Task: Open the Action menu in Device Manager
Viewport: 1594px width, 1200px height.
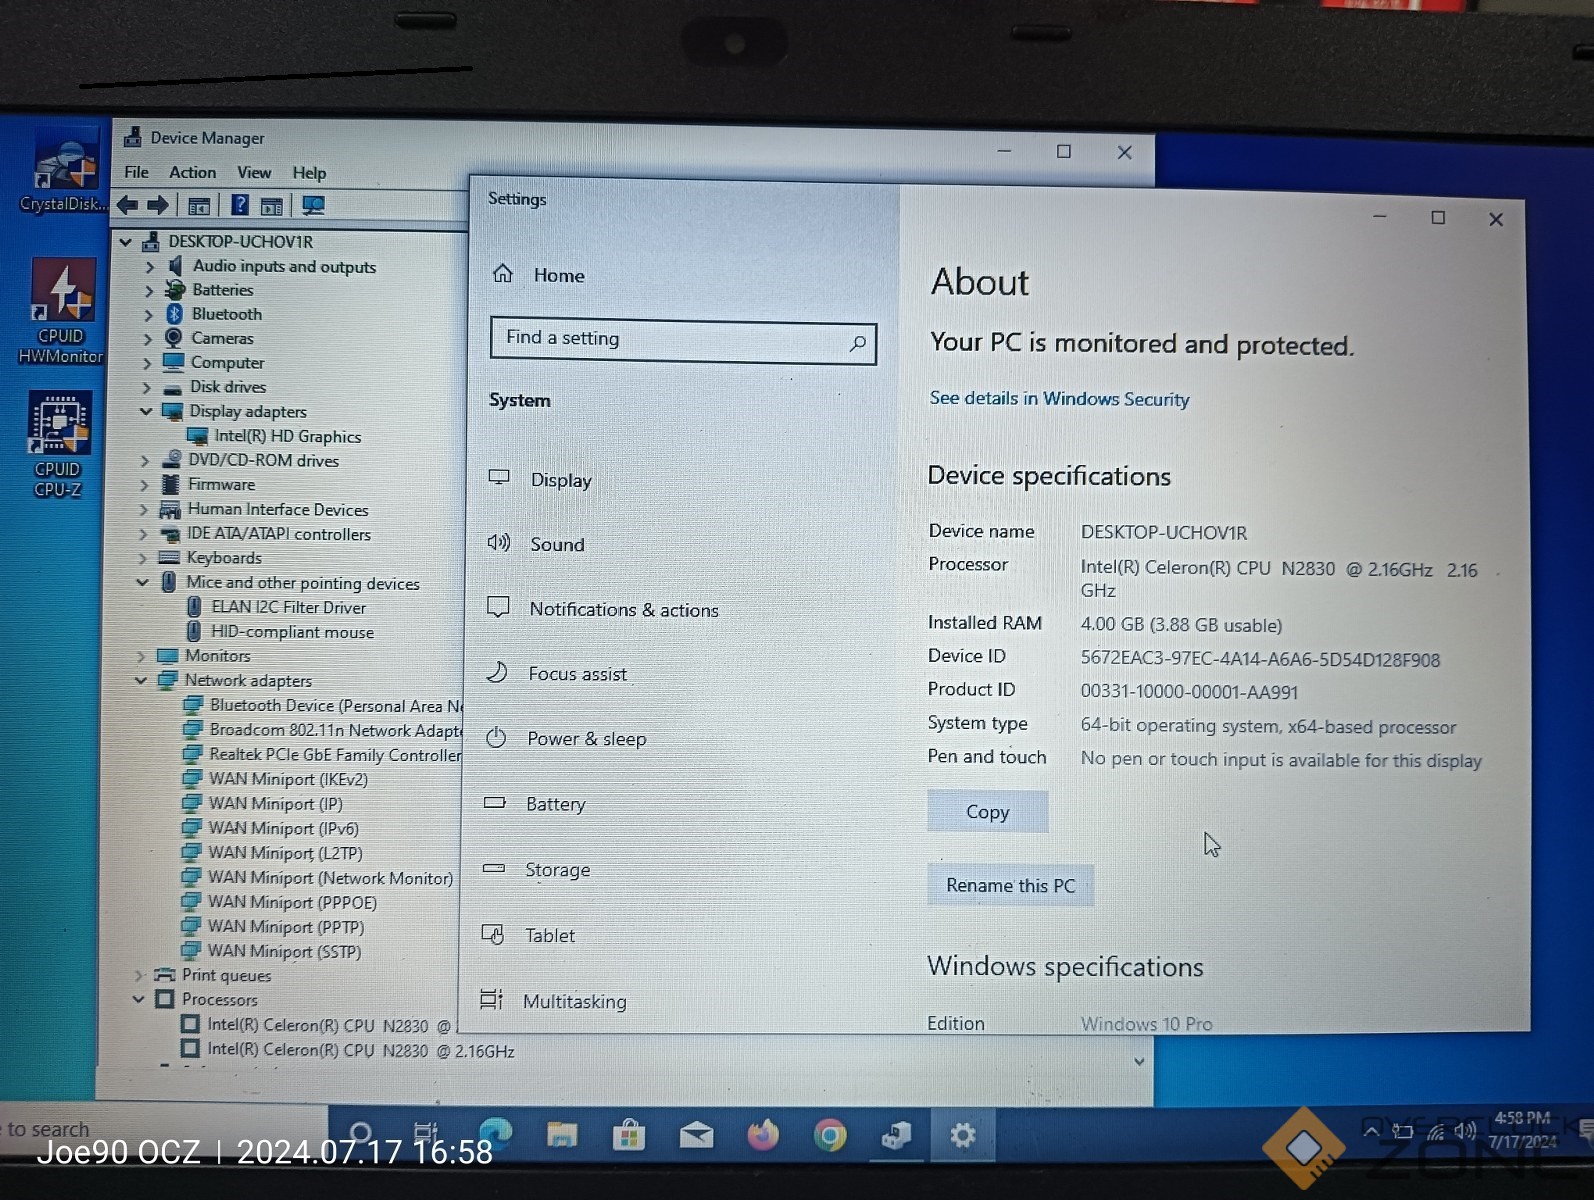Action: pyautogui.click(x=192, y=172)
